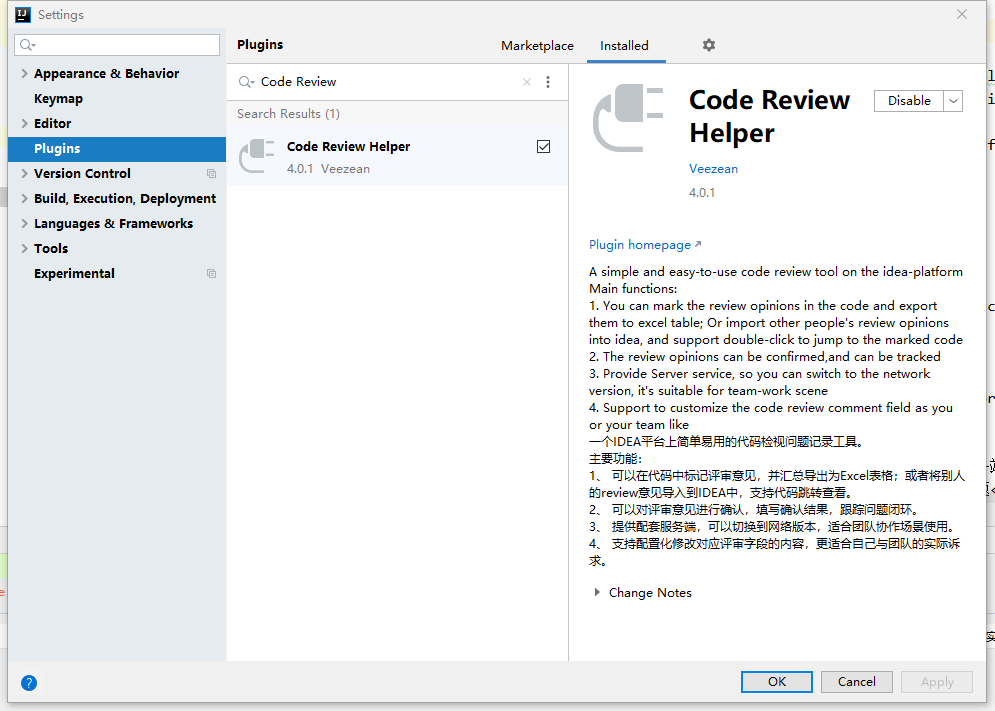The height and width of the screenshot is (711, 995).
Task: Click the 4.0.1 version text in the details pane
Action: coord(702,192)
